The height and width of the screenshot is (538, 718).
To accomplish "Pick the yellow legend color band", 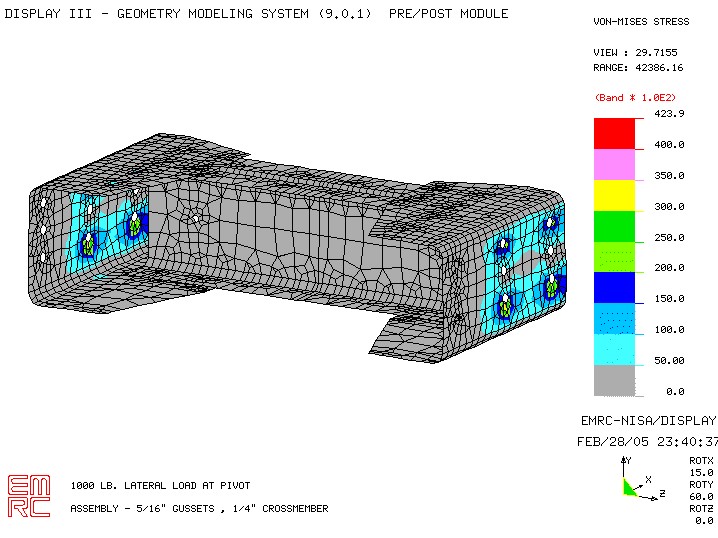I will point(614,195).
